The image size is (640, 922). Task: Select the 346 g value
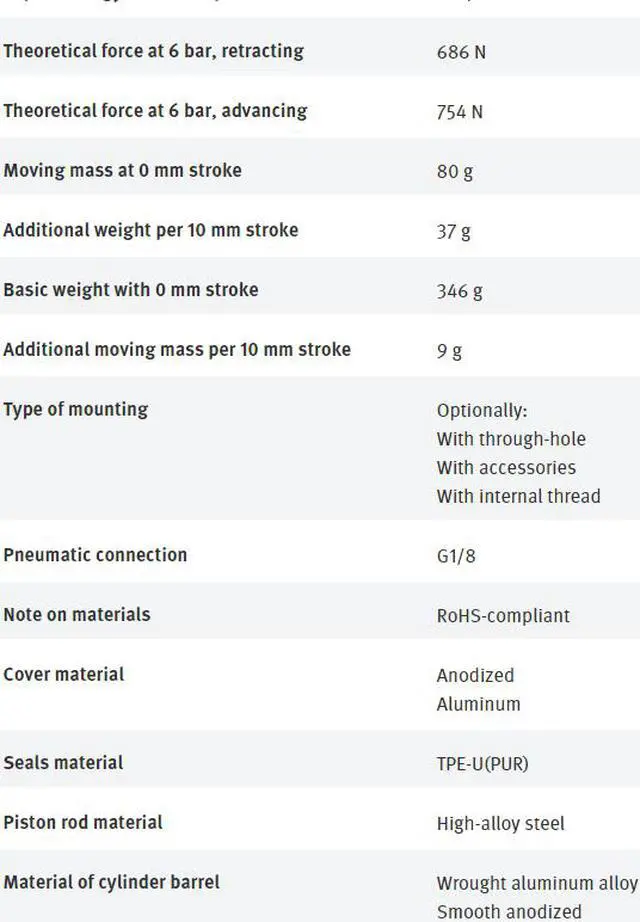point(459,292)
